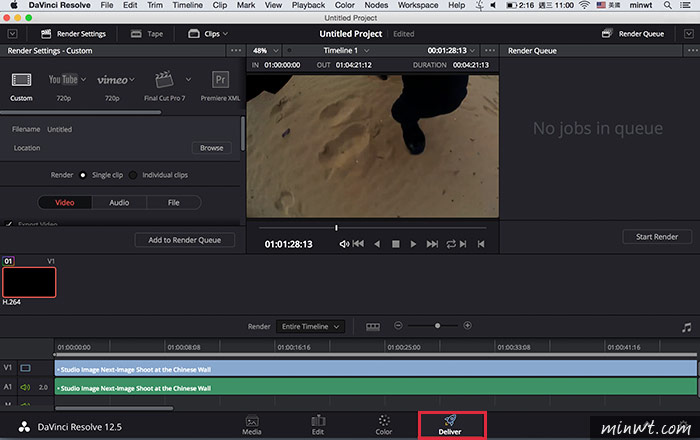
Task: Select the Individual clips render option
Action: point(133,175)
